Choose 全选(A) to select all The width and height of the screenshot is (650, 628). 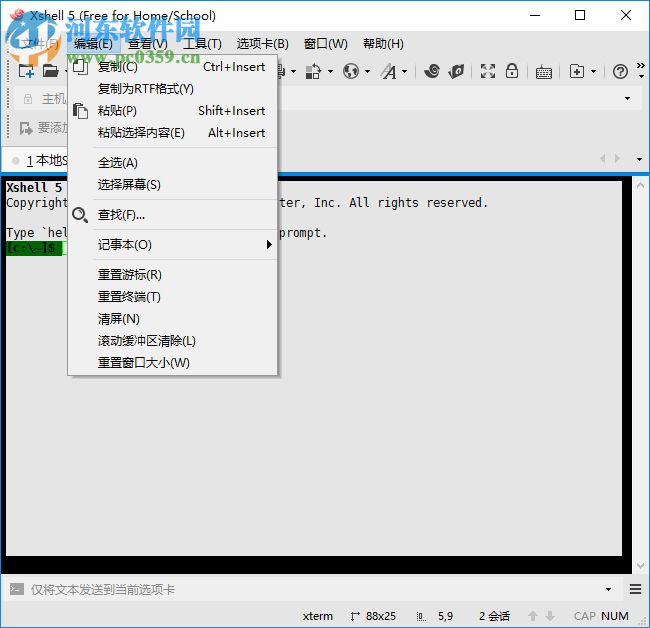[172, 162]
